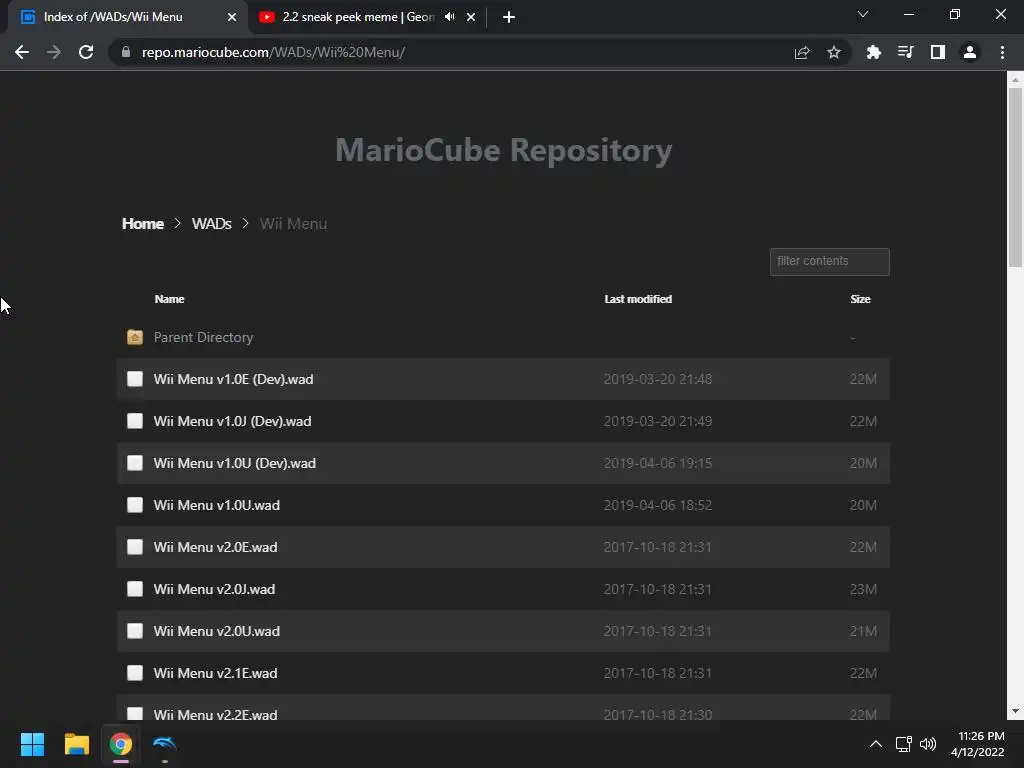This screenshot has height=768, width=1024.
Task: Open the taskbar clock and date
Action: [978, 744]
